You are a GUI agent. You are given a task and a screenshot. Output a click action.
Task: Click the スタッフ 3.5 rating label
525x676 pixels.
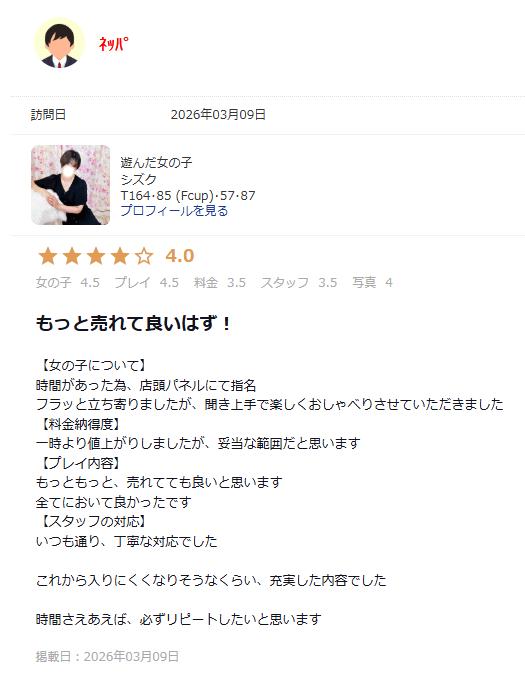(x=299, y=282)
